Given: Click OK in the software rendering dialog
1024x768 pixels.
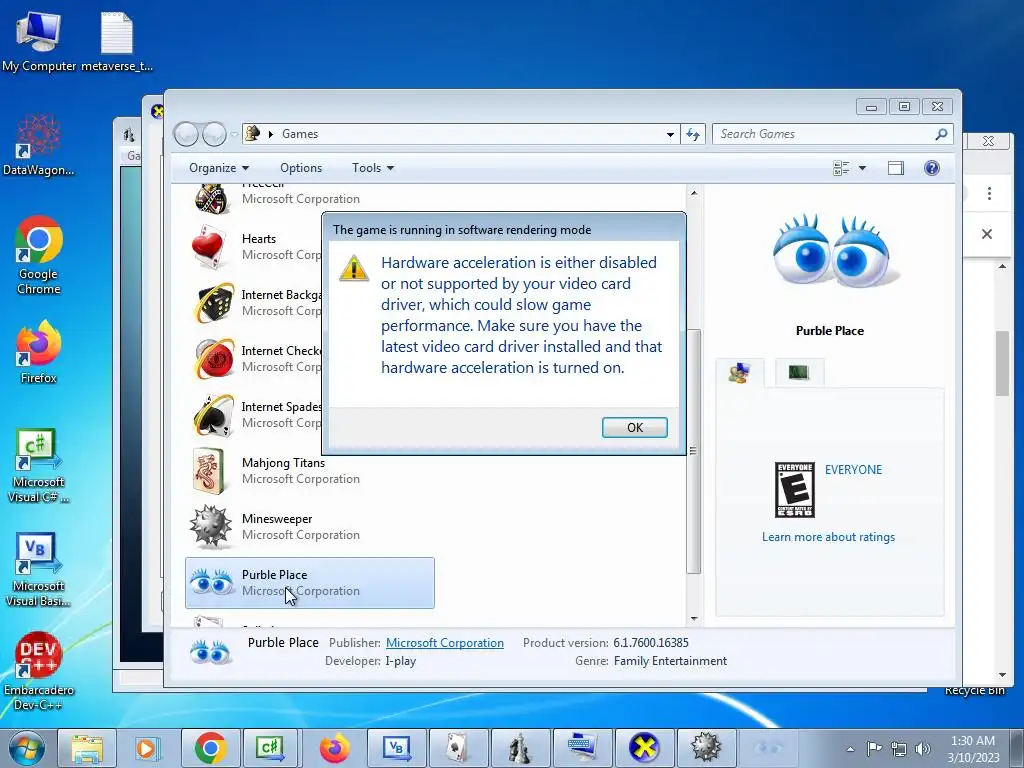Looking at the screenshot, I should 634,427.
